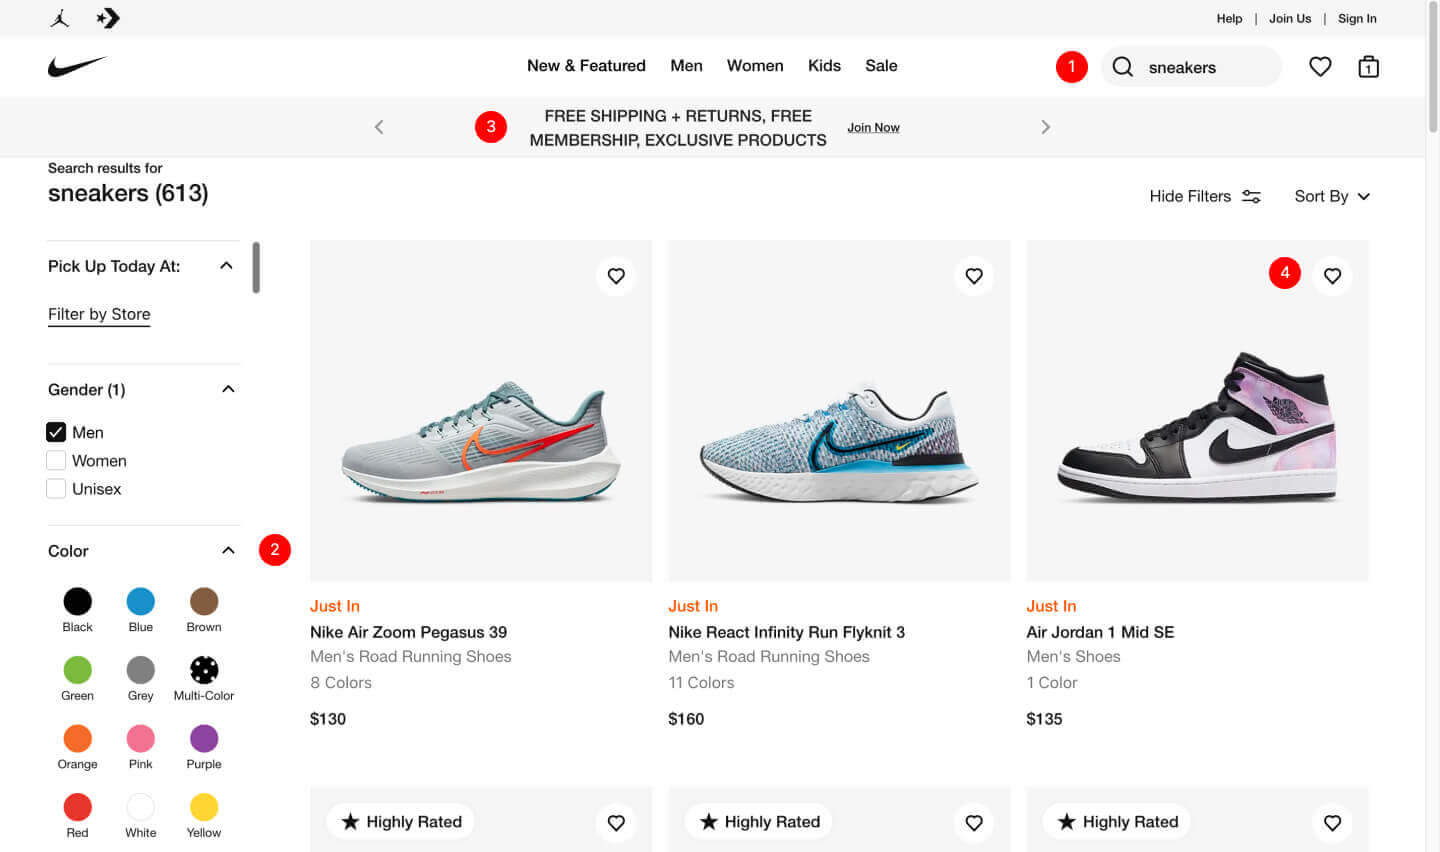Click the Join Us link

click(x=1290, y=18)
